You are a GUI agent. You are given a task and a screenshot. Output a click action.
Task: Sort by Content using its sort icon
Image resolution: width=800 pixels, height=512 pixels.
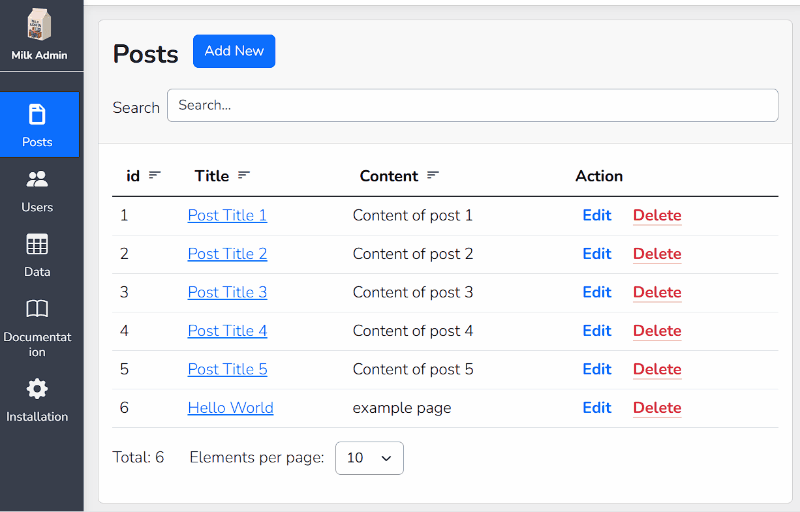coord(433,175)
